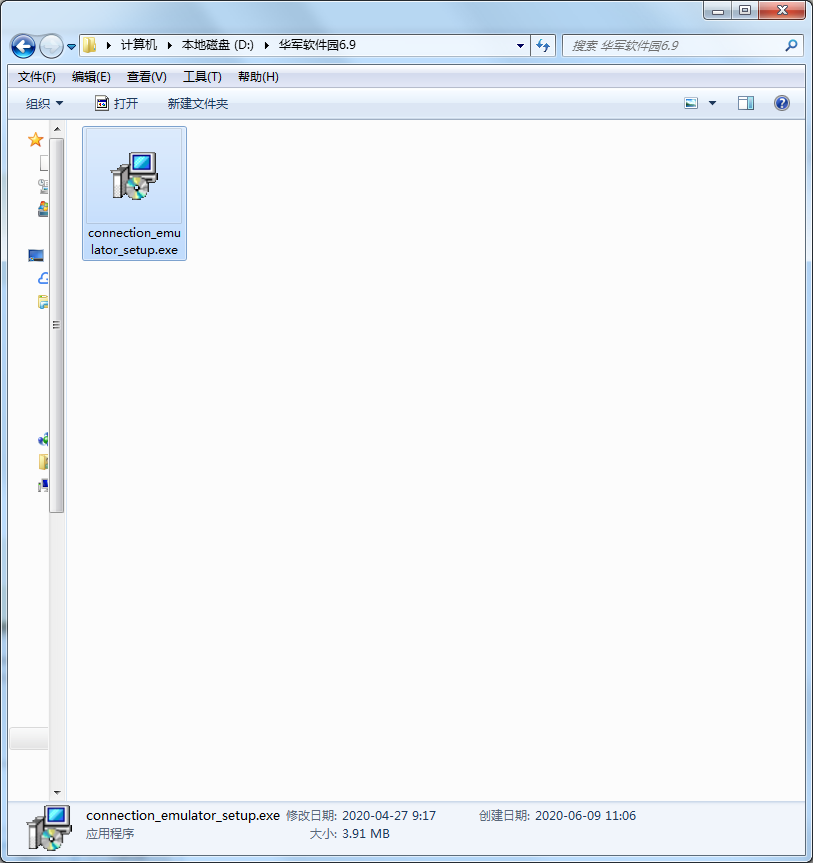Screen dimensions: 813x863
Task: Click the change view icon on the toolbar
Action: (689, 103)
